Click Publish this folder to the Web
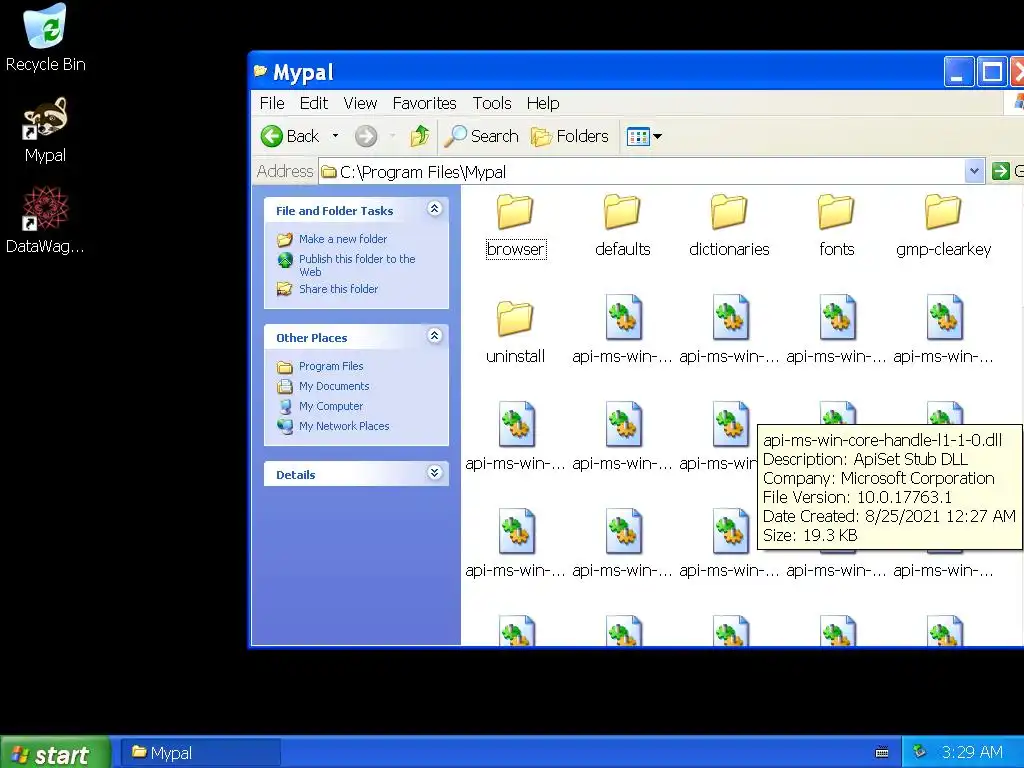The width and height of the screenshot is (1024, 768). click(357, 265)
